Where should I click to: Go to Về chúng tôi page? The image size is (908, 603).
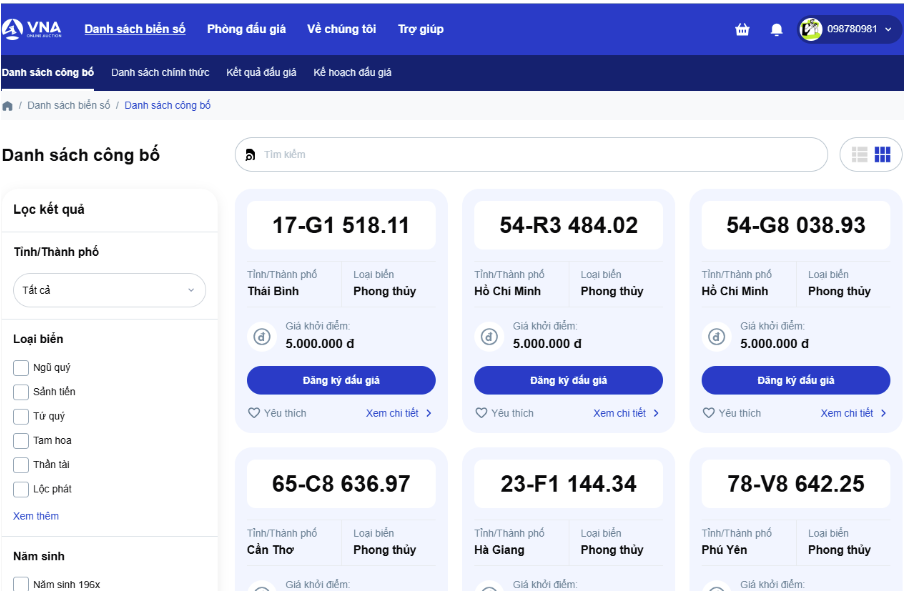[x=342, y=29]
